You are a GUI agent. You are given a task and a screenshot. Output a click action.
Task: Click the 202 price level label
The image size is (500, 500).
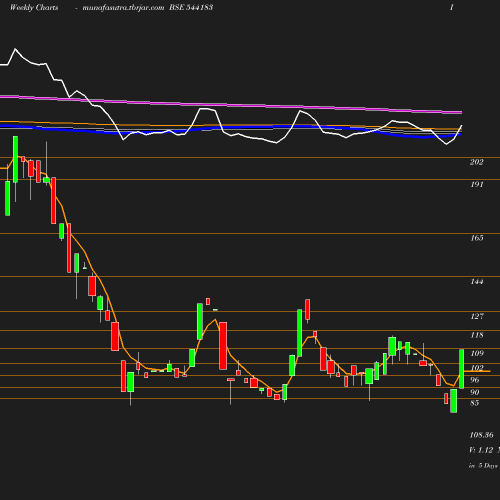coord(476,162)
